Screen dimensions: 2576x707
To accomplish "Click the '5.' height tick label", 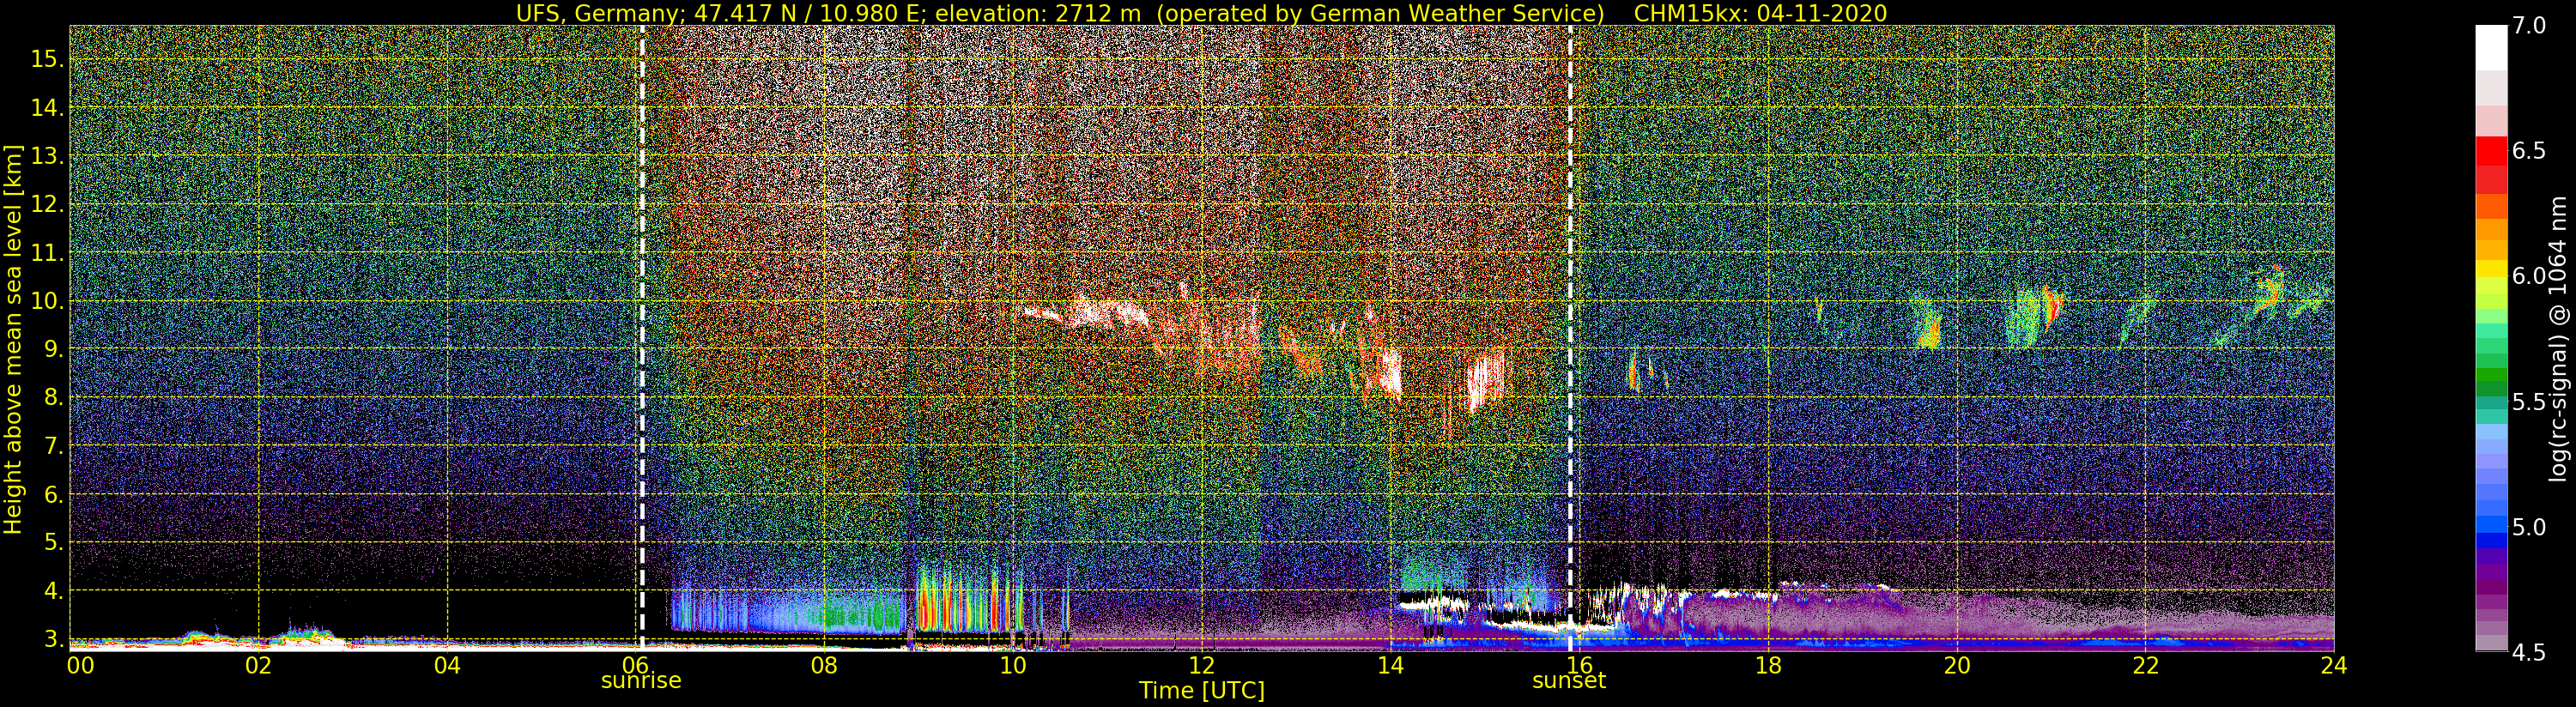I will [53, 542].
